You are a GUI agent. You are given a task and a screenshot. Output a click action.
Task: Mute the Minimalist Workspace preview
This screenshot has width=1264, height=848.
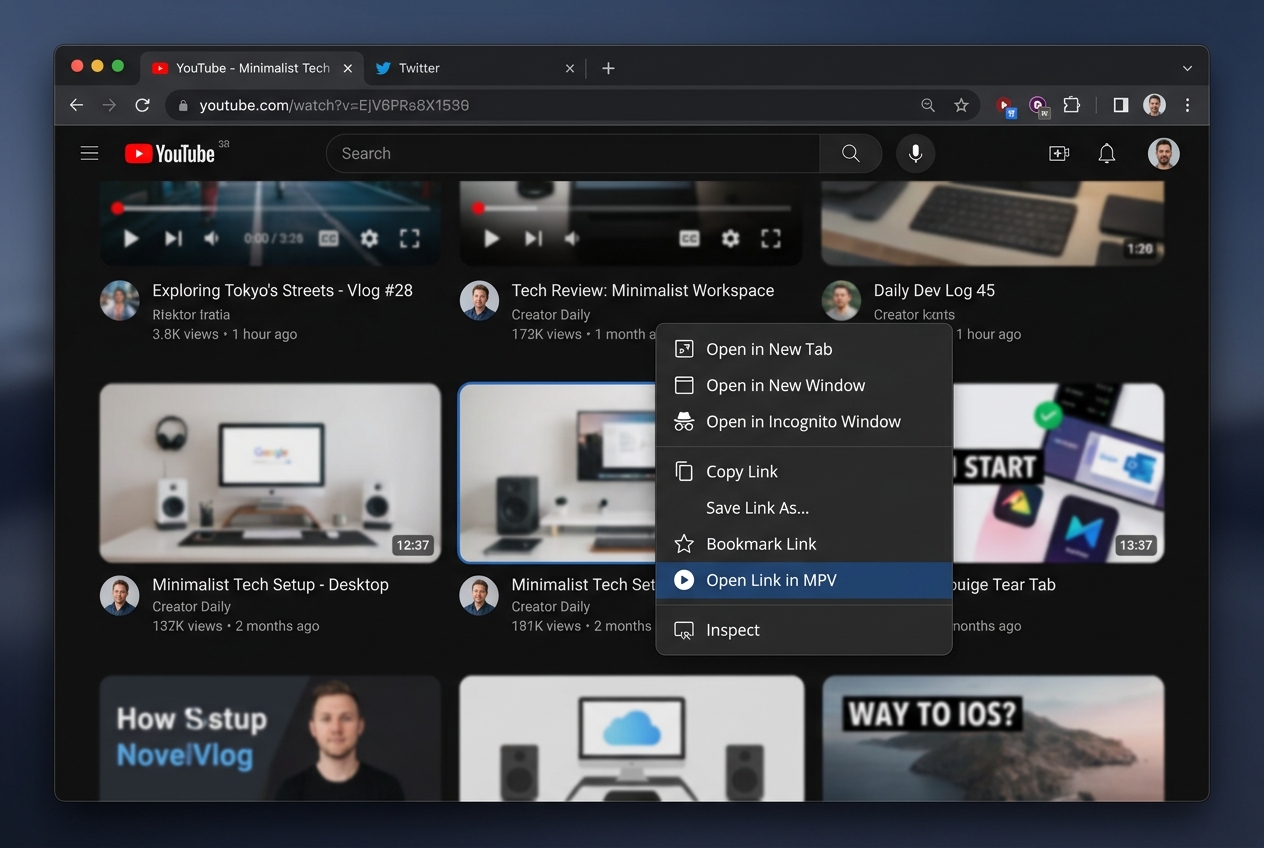click(x=572, y=238)
